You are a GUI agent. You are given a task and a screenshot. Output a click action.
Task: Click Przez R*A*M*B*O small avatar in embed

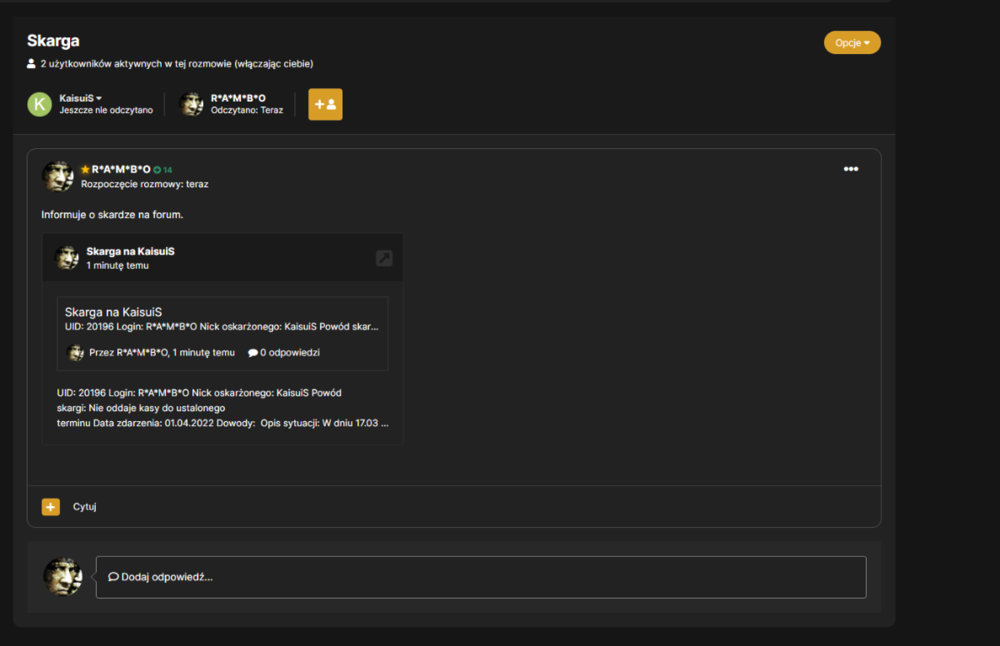pos(76,353)
